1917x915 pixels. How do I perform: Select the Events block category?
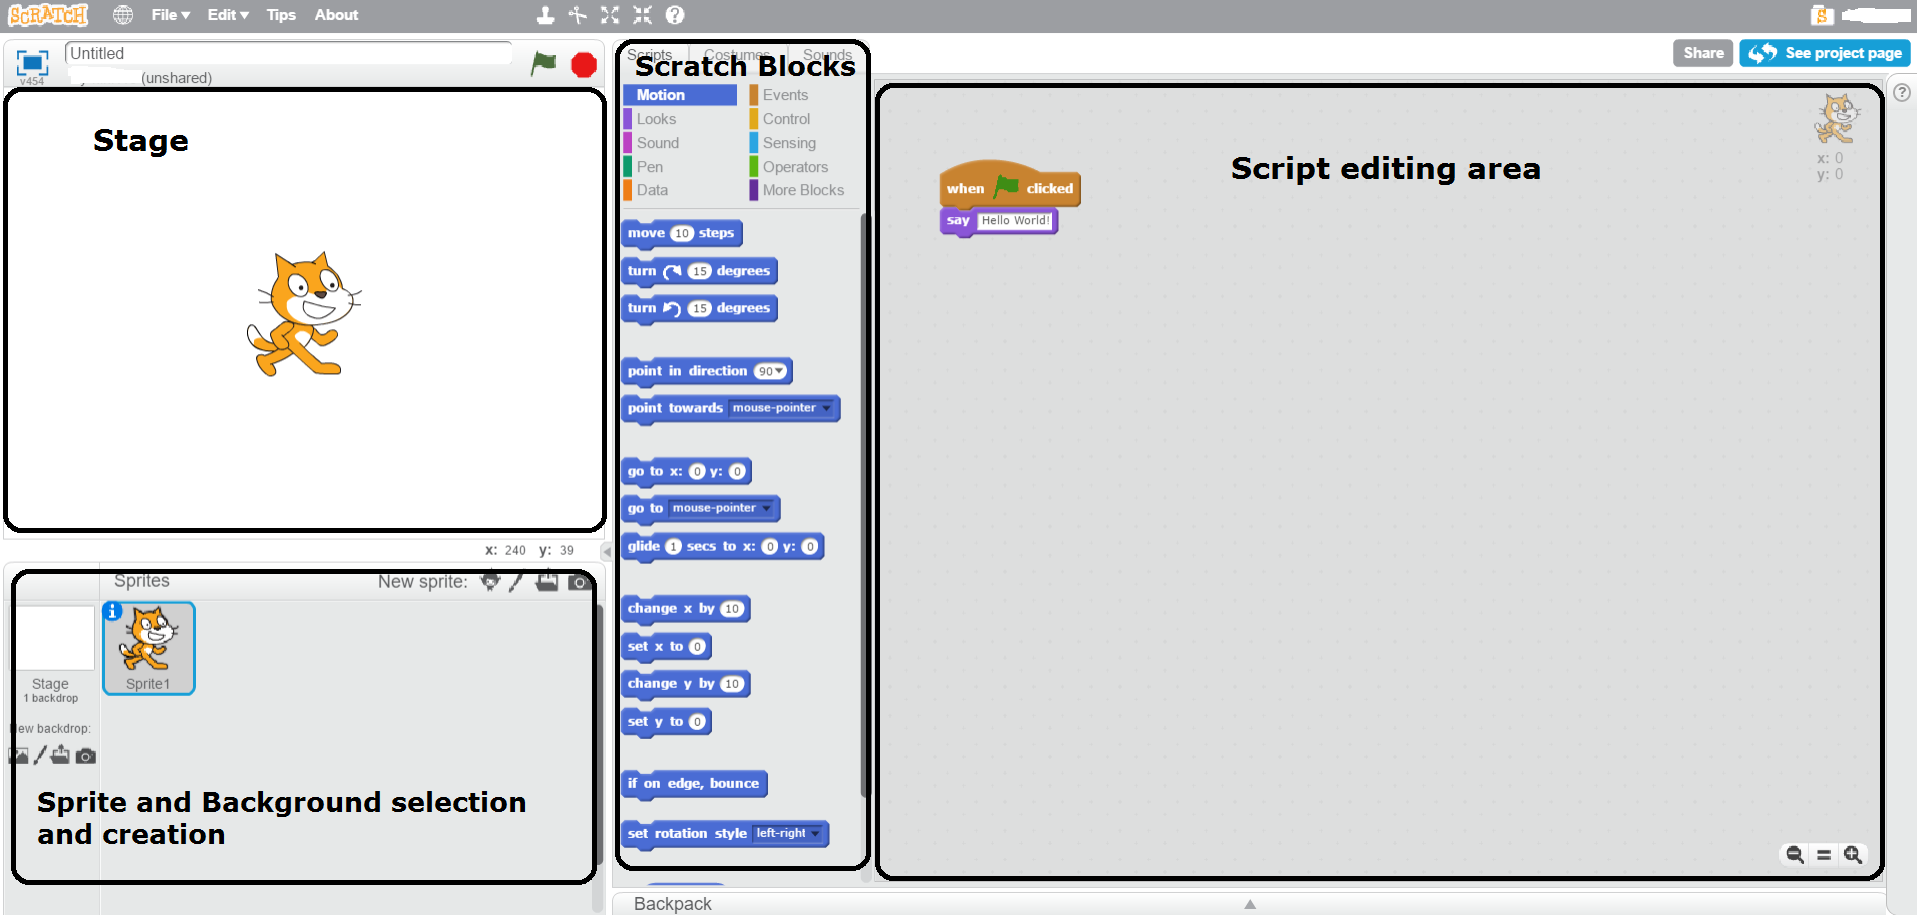[803, 95]
